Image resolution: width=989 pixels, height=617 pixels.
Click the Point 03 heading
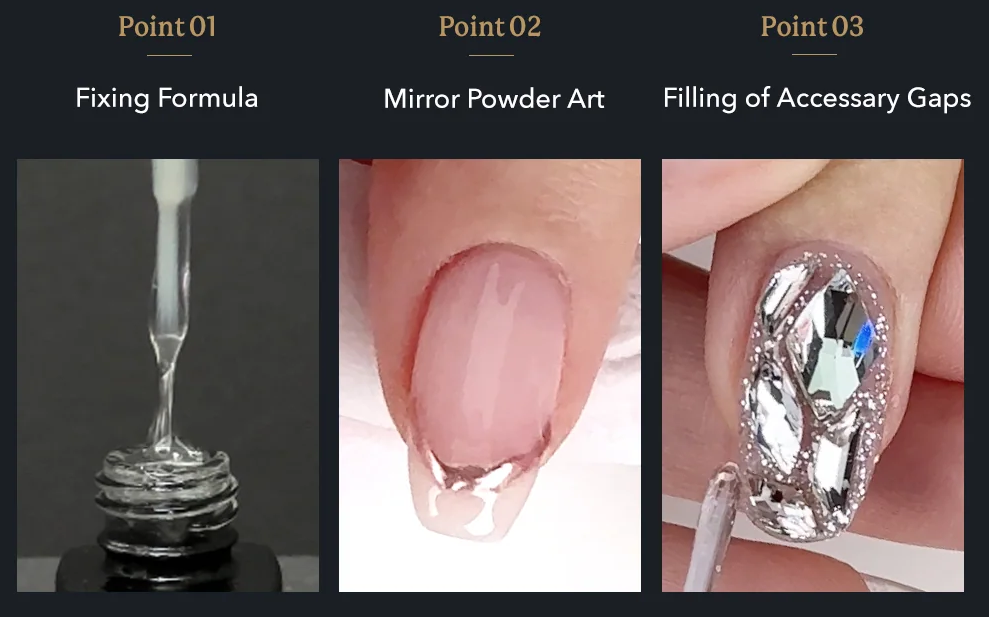click(x=812, y=26)
